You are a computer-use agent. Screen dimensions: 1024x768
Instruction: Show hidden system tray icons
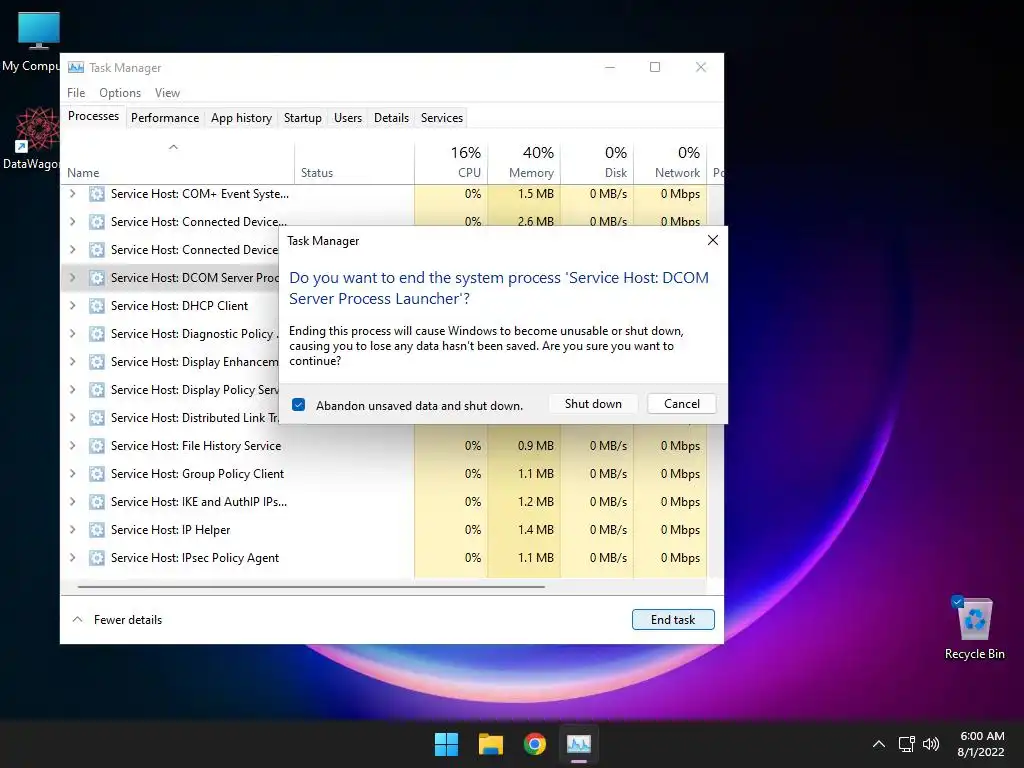(x=879, y=744)
